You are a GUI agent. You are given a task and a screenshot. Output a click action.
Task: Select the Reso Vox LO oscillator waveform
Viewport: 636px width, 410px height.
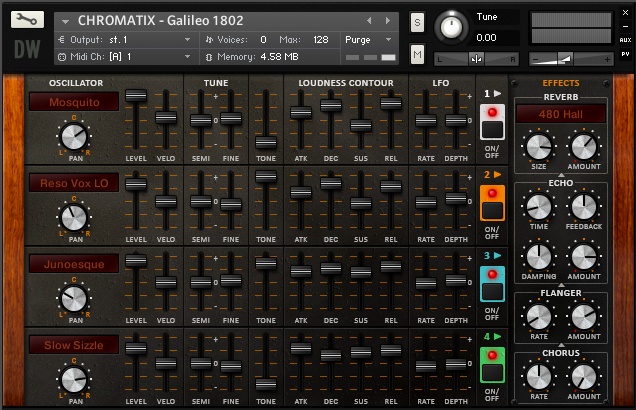[73, 183]
